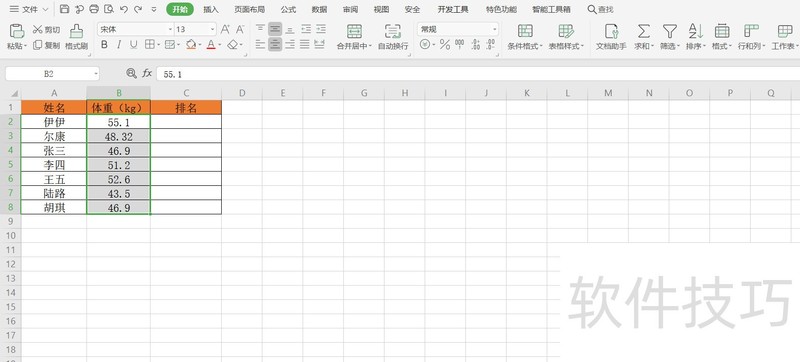This screenshot has height=362, width=800.
Task: Click the Save icon in quick toolbar
Action: pyautogui.click(x=64, y=9)
